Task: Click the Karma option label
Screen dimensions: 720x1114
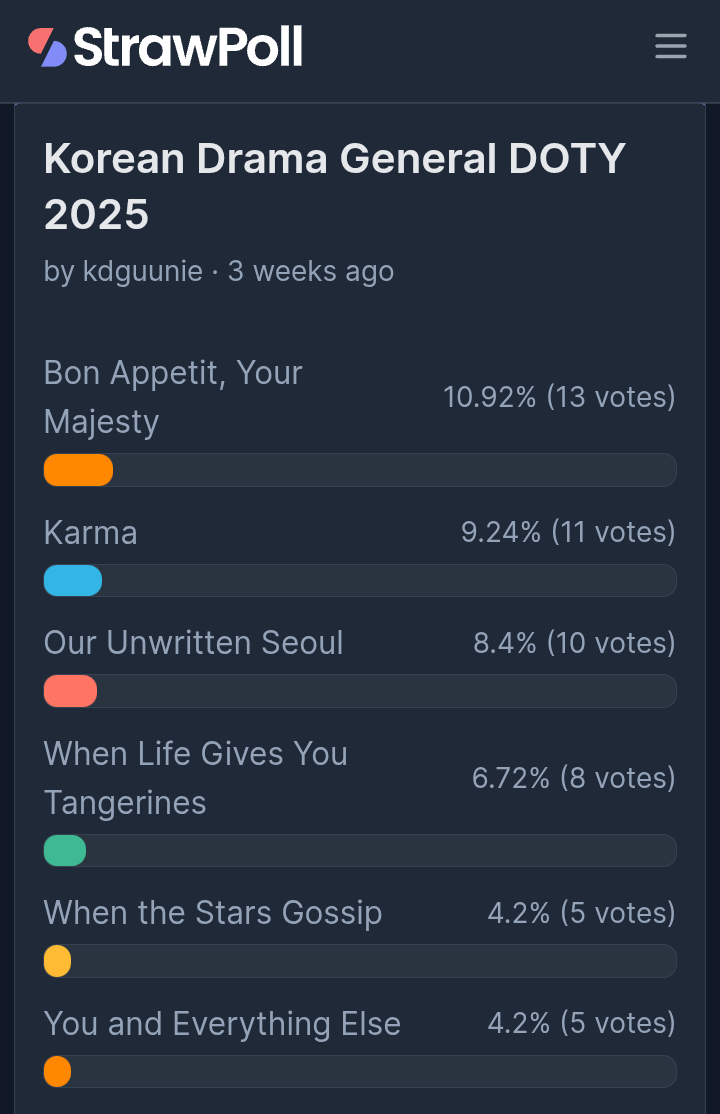Action: point(90,532)
